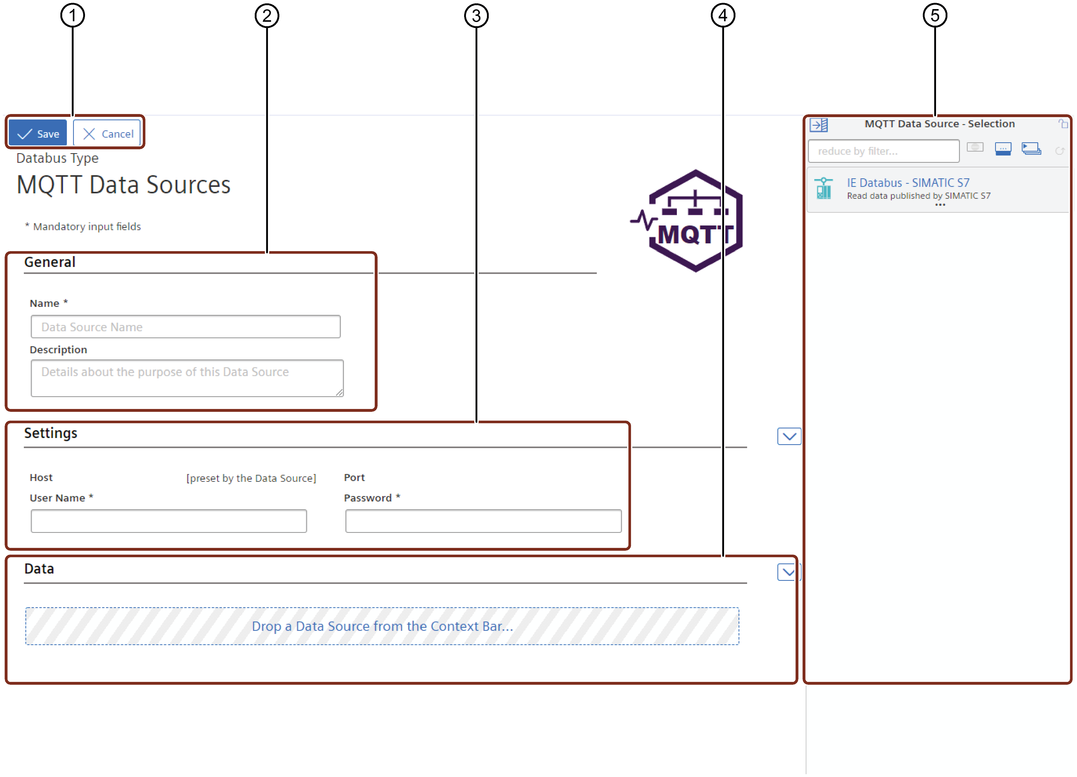1077x777 pixels.
Task: Collapse the Settings section chevron
Action: point(789,436)
